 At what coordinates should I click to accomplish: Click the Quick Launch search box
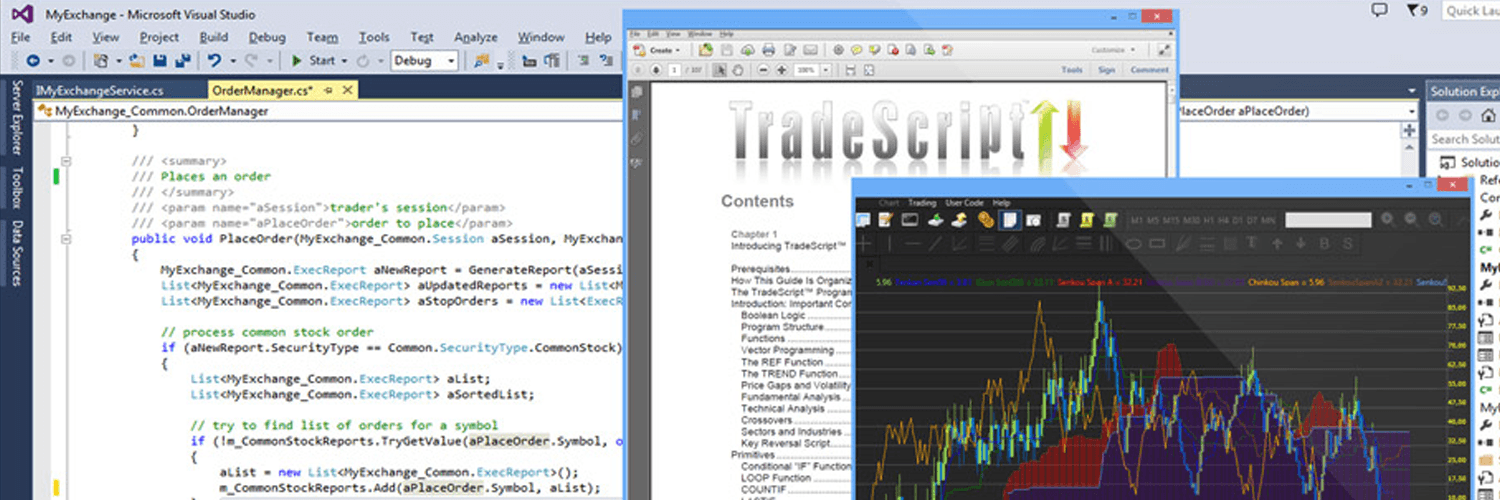point(1472,10)
